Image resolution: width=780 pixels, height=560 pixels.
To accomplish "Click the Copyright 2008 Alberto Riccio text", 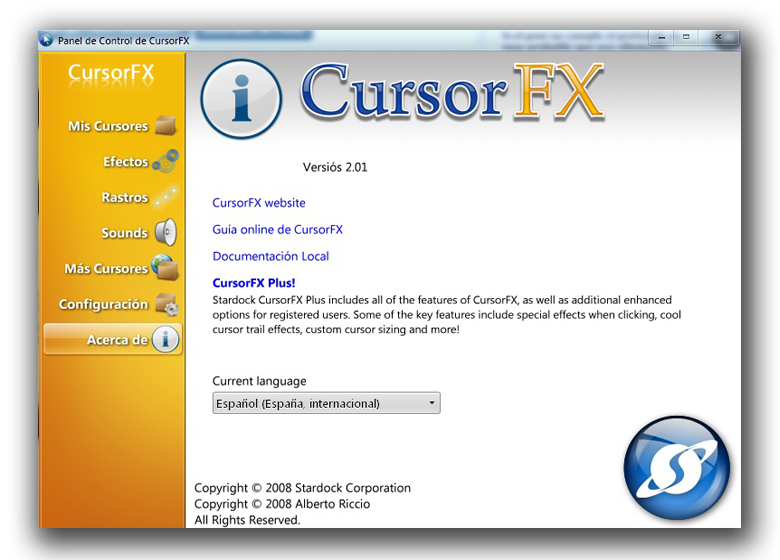I will [x=282, y=504].
